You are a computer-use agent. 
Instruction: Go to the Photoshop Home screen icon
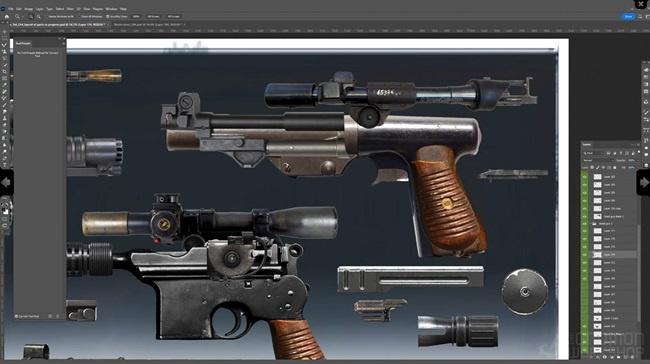click(x=7, y=17)
